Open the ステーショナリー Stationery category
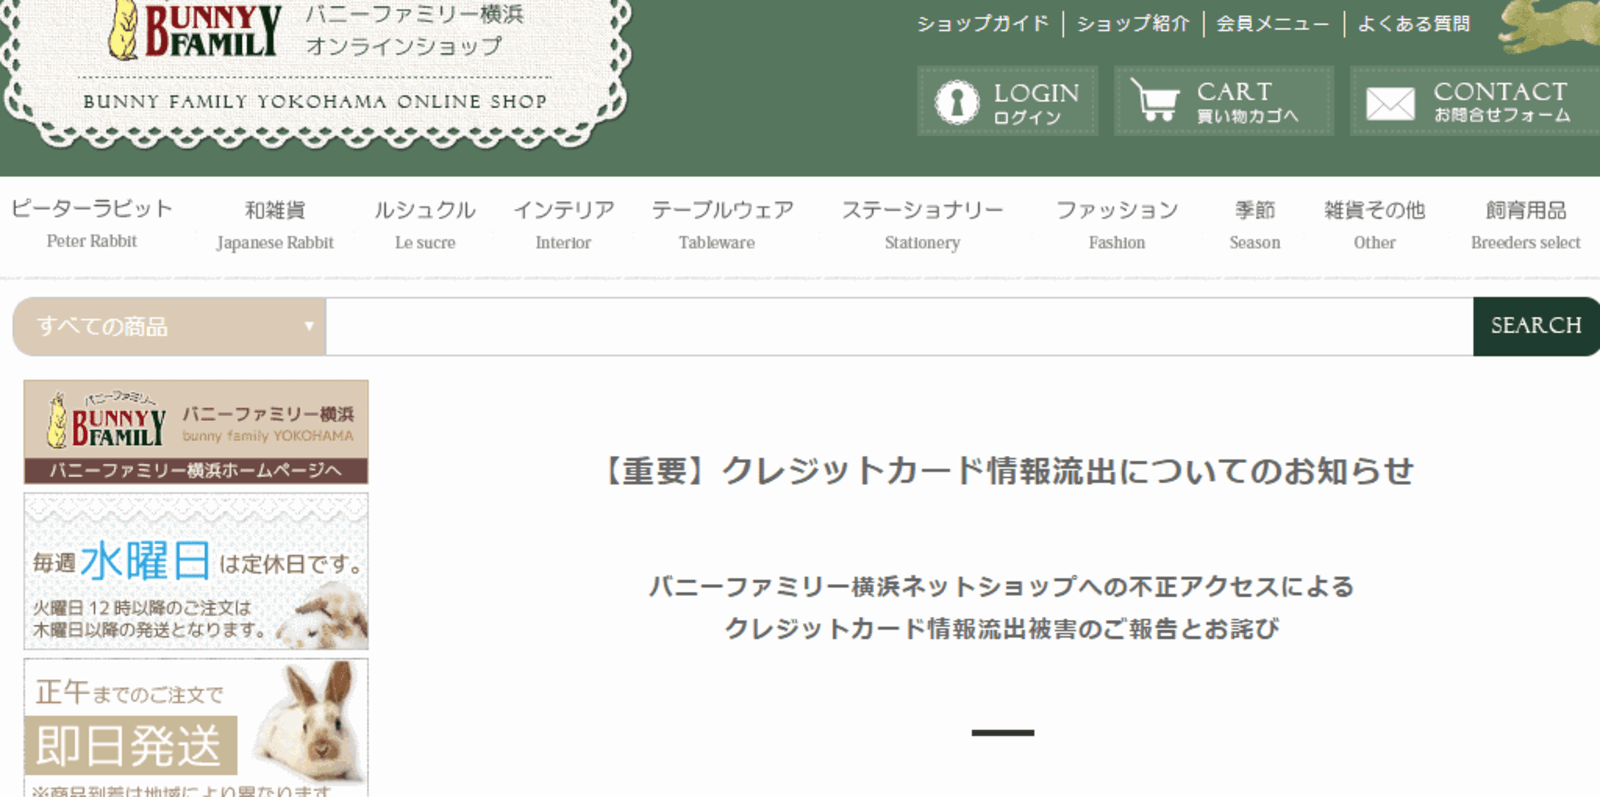The image size is (1600, 797). point(922,225)
